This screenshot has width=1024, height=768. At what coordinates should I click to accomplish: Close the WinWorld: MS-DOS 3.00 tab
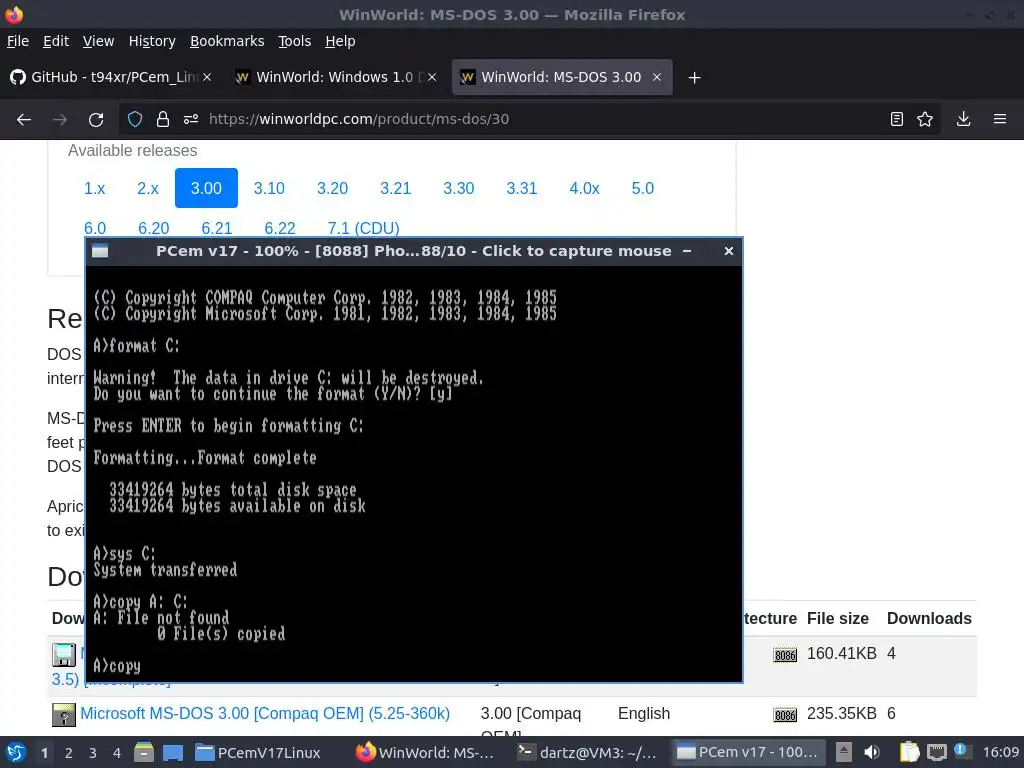(657, 77)
